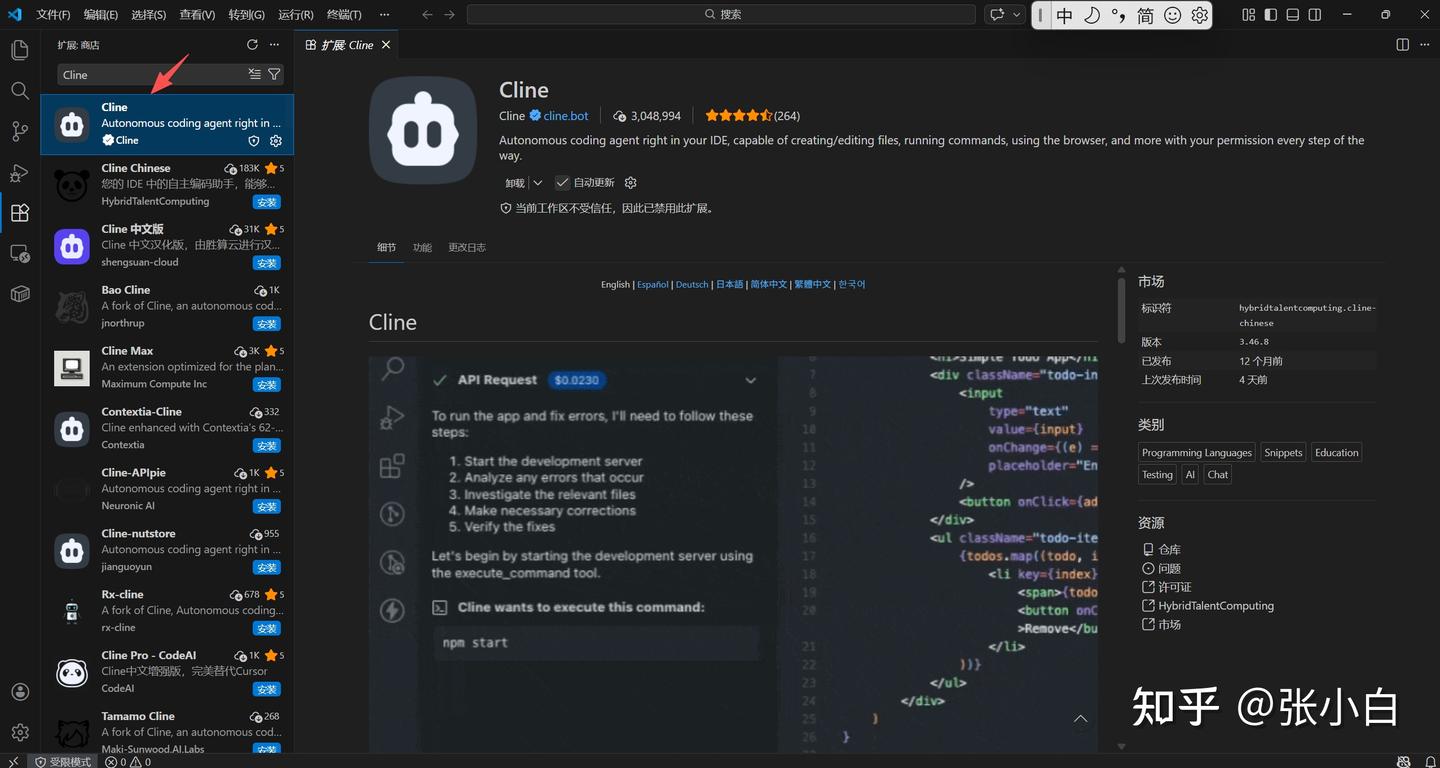Image resolution: width=1440 pixels, height=768 pixels.
Task: Expand the Copilot chat dropdown chevron
Action: pos(1017,15)
